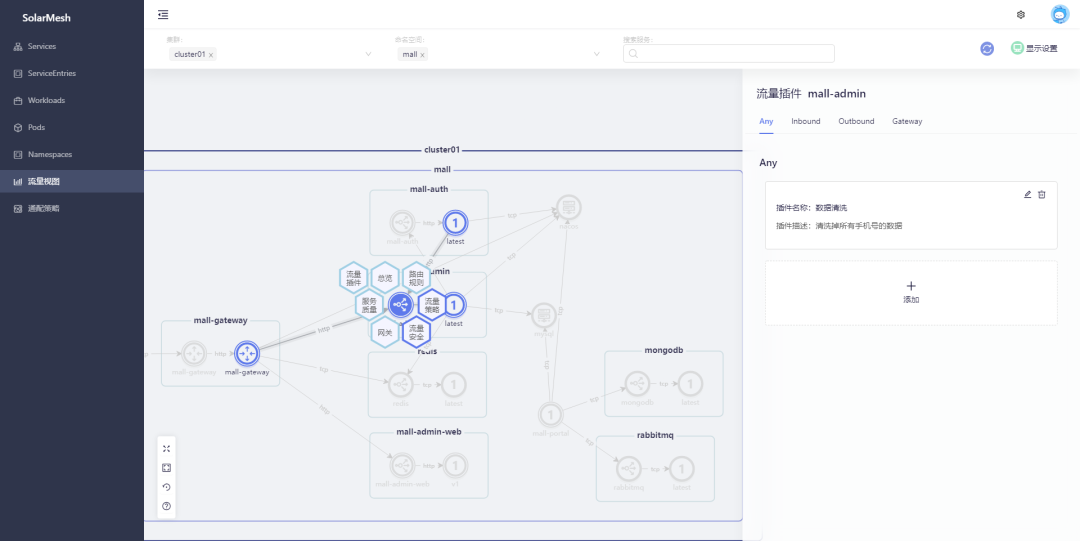The width and height of the screenshot is (1080, 541).
Task: Switch to the Outbound tab
Action: coord(856,121)
